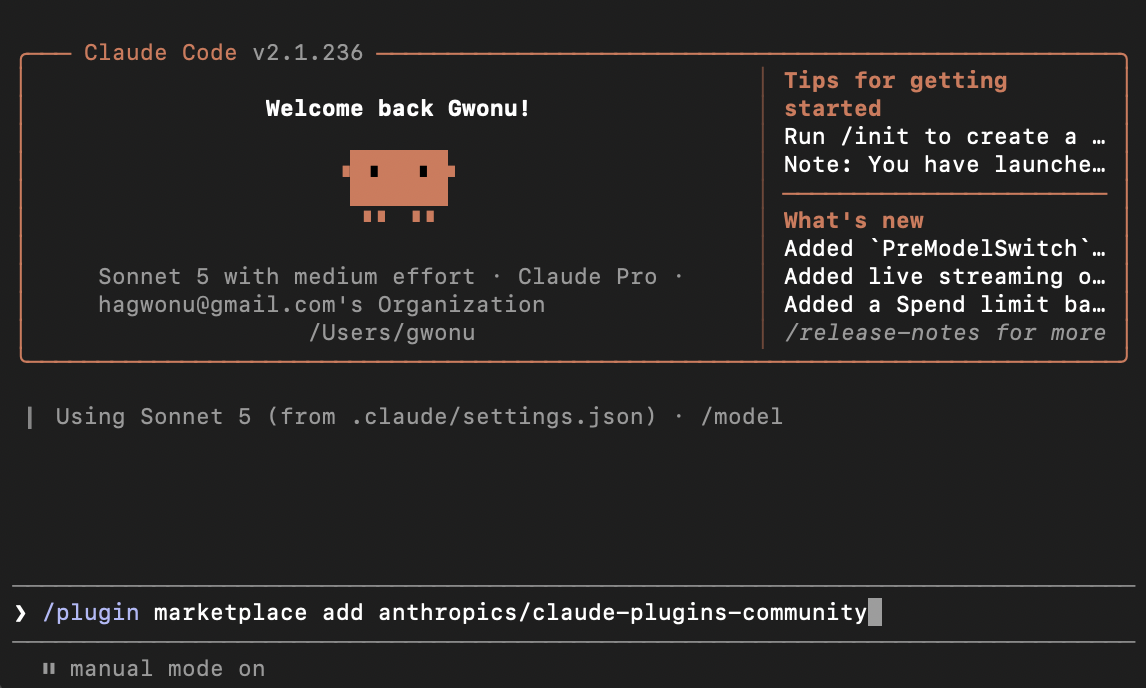Click Sonnet 5 with medium effort text
The image size is (1146, 688).
click(286, 276)
